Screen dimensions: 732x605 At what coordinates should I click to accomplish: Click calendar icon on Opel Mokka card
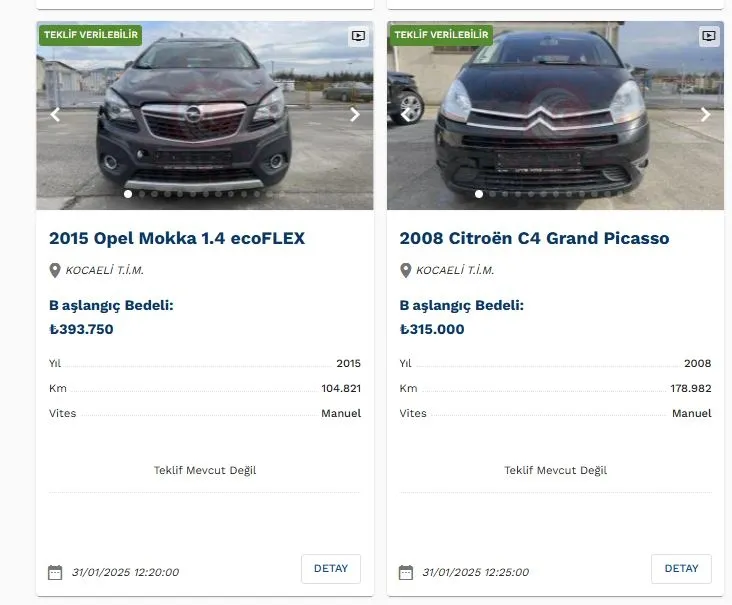click(x=55, y=573)
